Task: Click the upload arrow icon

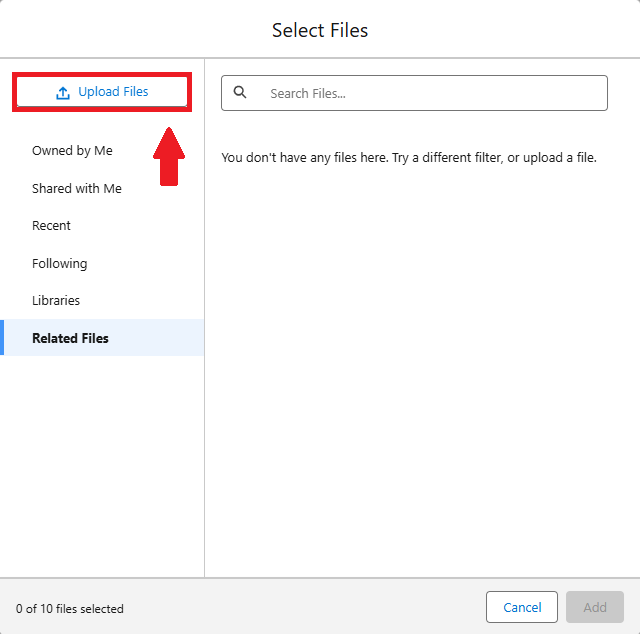Action: [63, 93]
